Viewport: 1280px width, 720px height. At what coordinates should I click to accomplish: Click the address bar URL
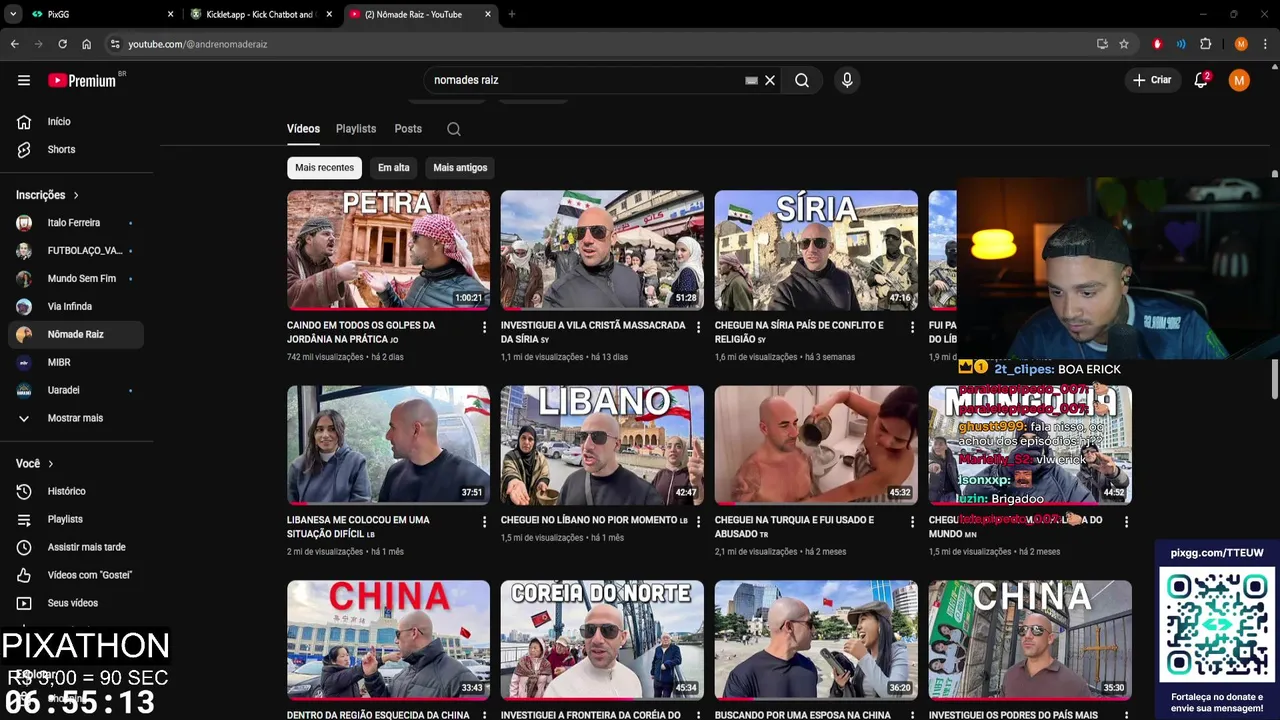[x=198, y=44]
